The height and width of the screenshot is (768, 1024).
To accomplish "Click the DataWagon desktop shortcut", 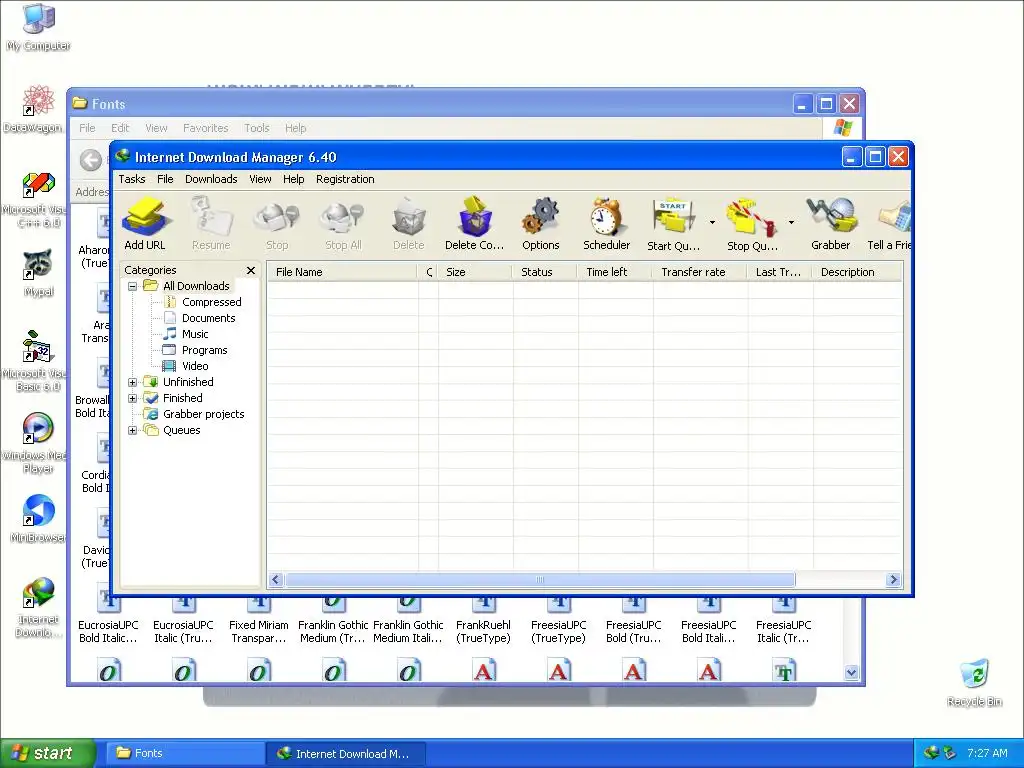I will [x=38, y=110].
